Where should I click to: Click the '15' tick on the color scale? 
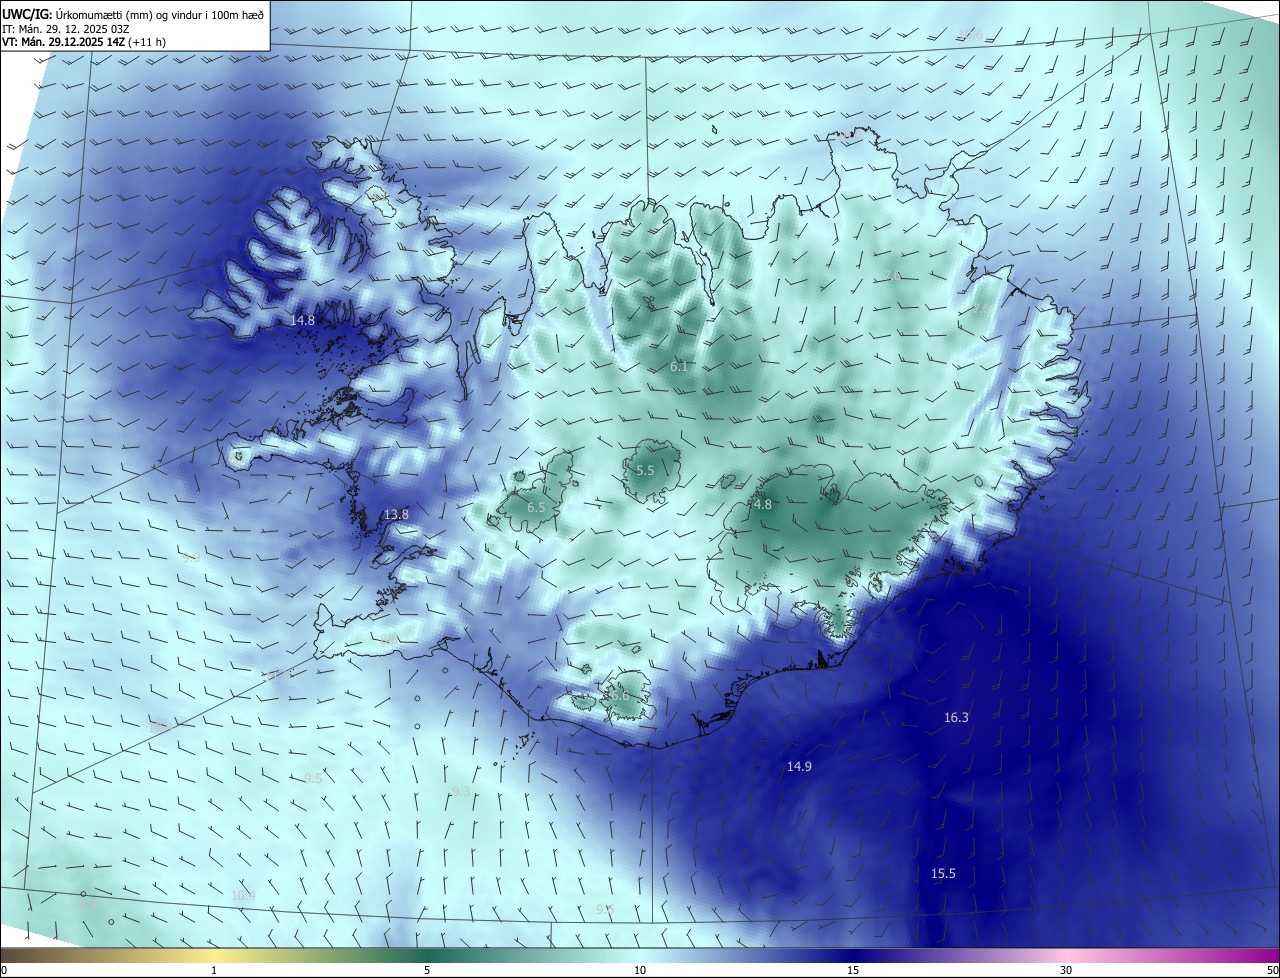[x=853, y=971]
